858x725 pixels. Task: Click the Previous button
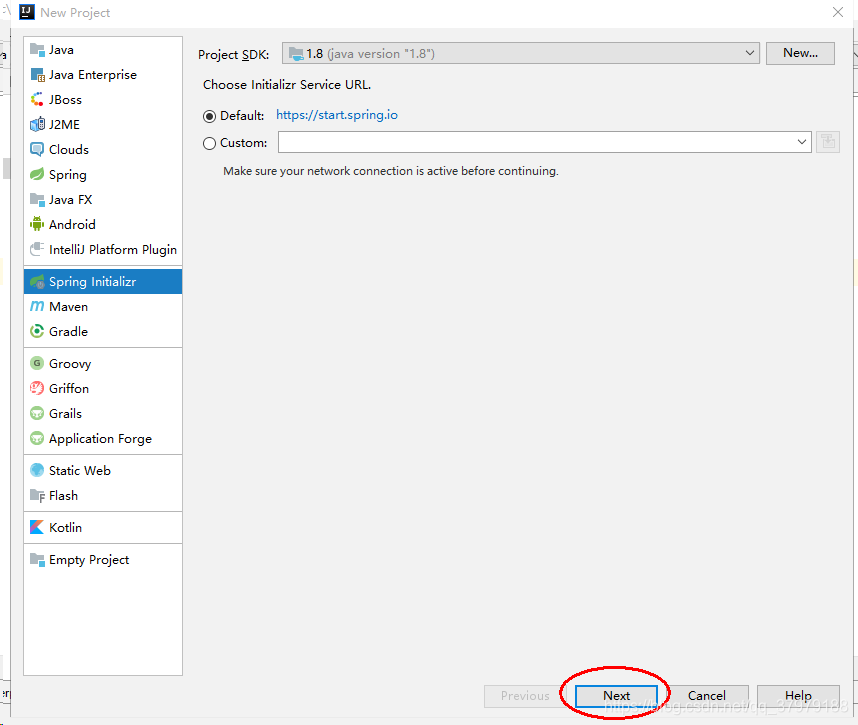click(x=525, y=695)
